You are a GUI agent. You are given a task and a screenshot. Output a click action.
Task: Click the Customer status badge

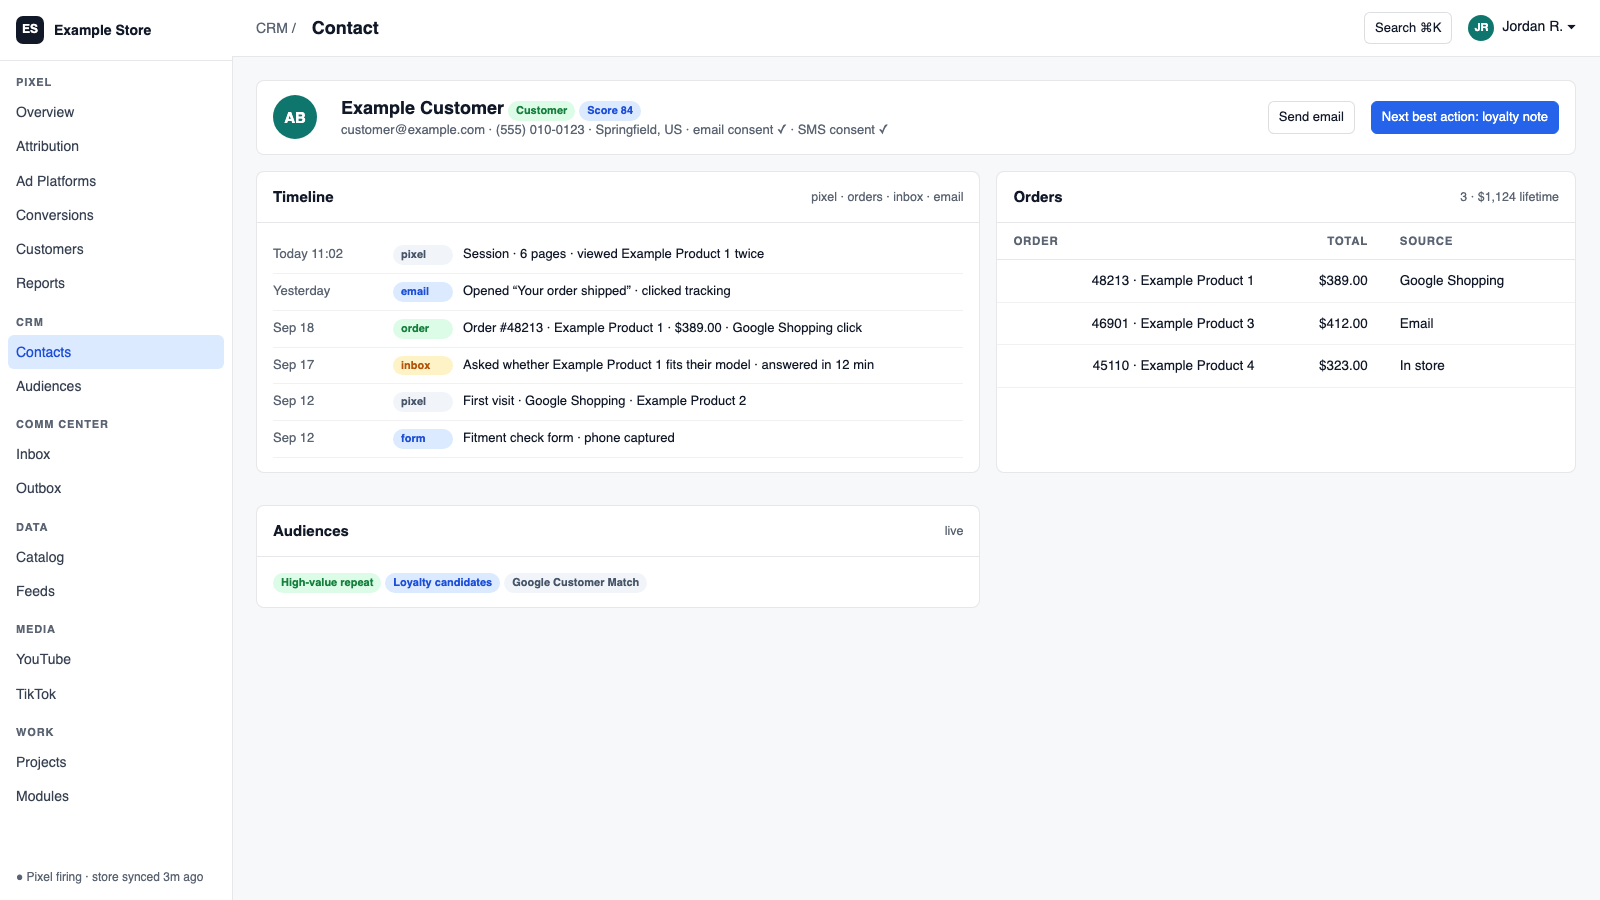point(541,110)
